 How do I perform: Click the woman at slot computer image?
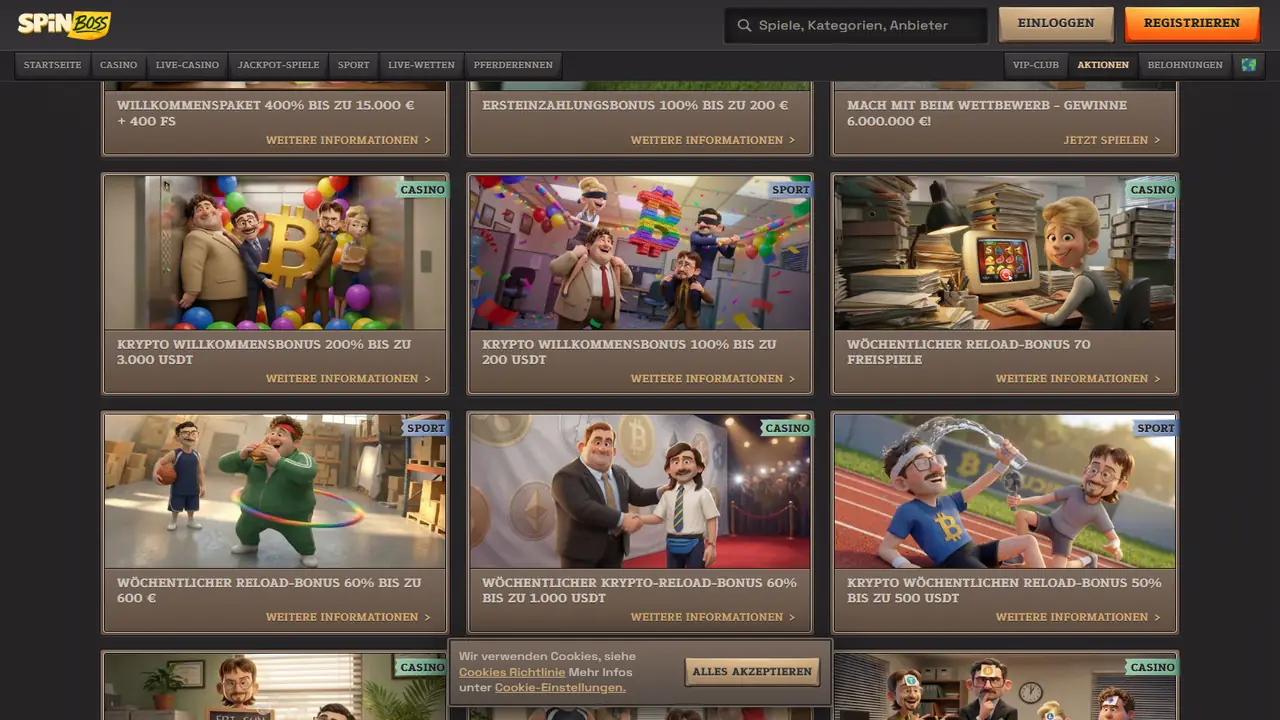coord(1005,253)
